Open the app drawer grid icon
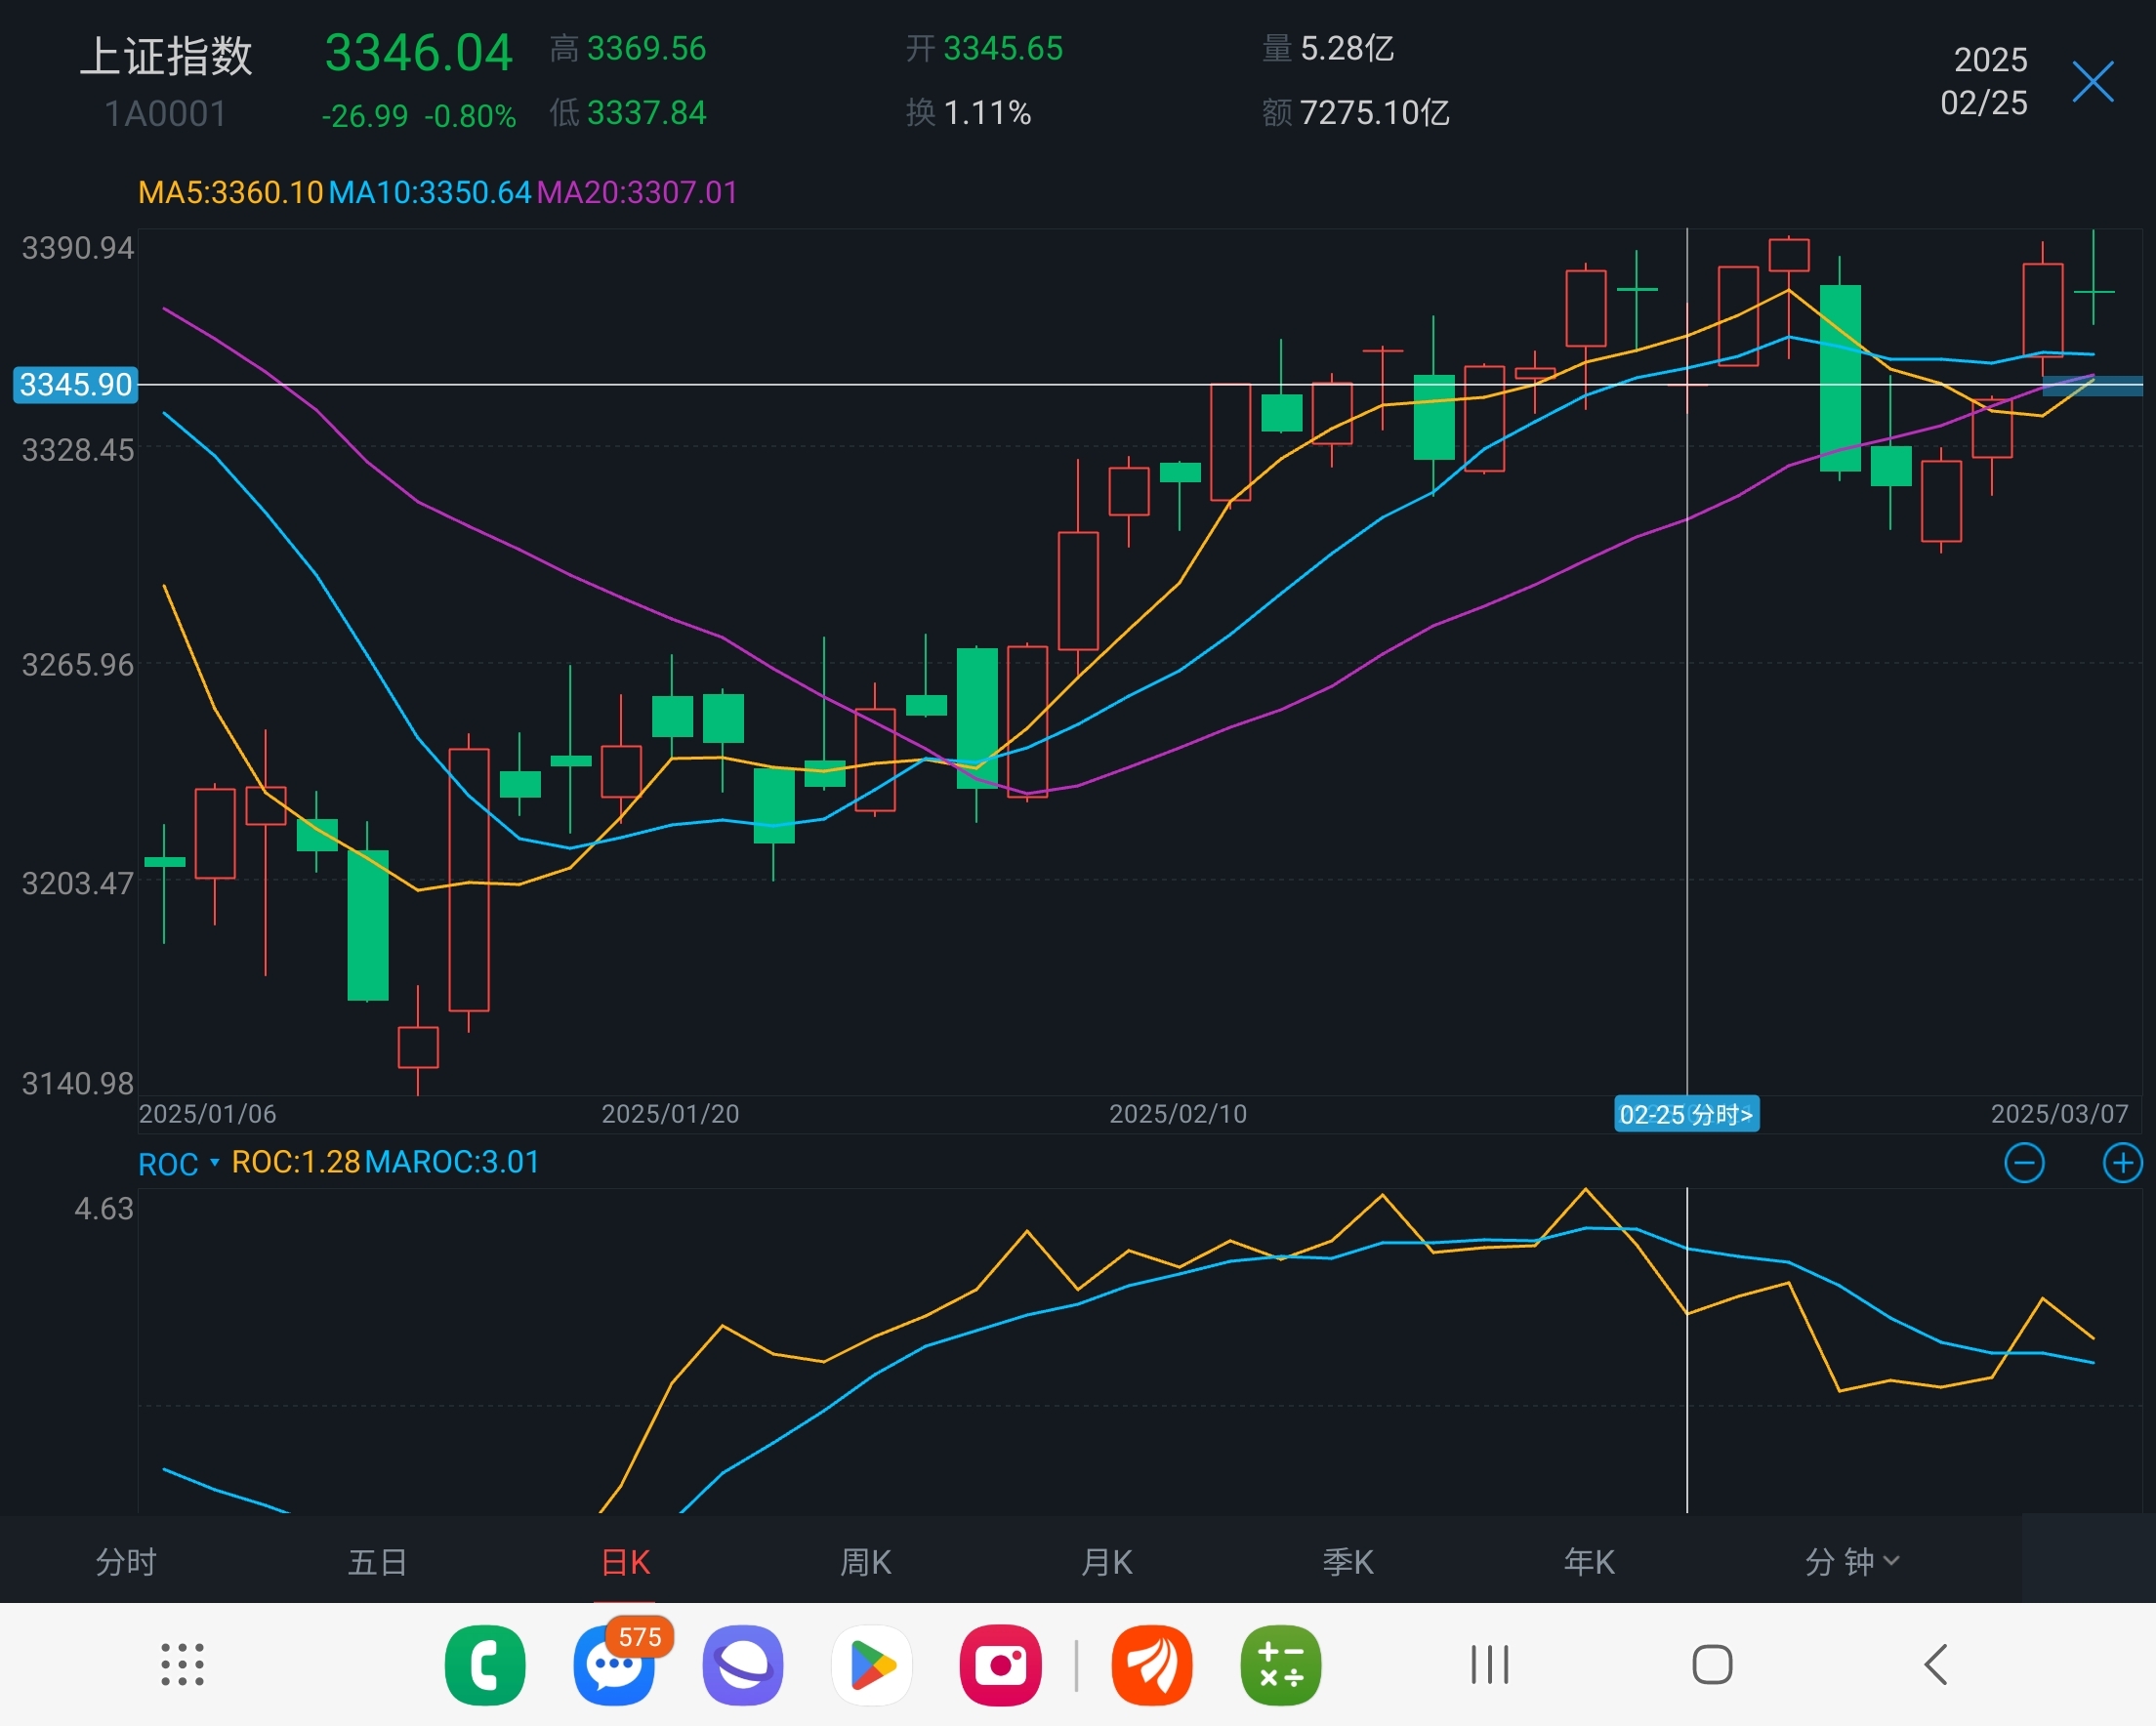Image resolution: width=2156 pixels, height=1726 pixels. (x=182, y=1665)
